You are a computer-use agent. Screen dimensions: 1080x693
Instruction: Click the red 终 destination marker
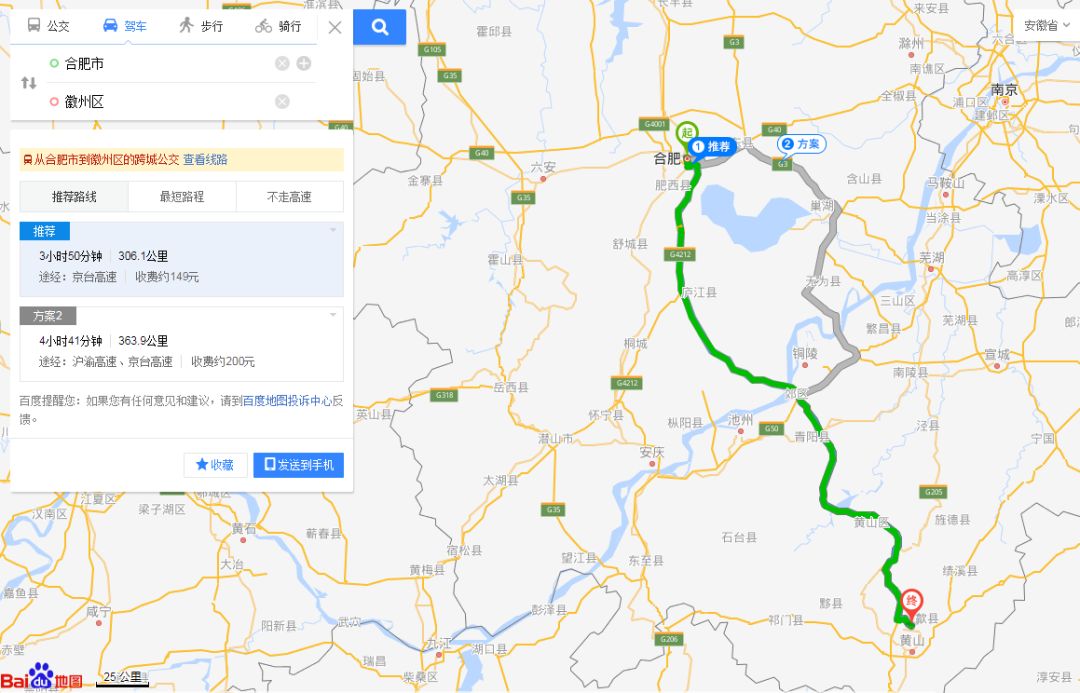coord(911,603)
